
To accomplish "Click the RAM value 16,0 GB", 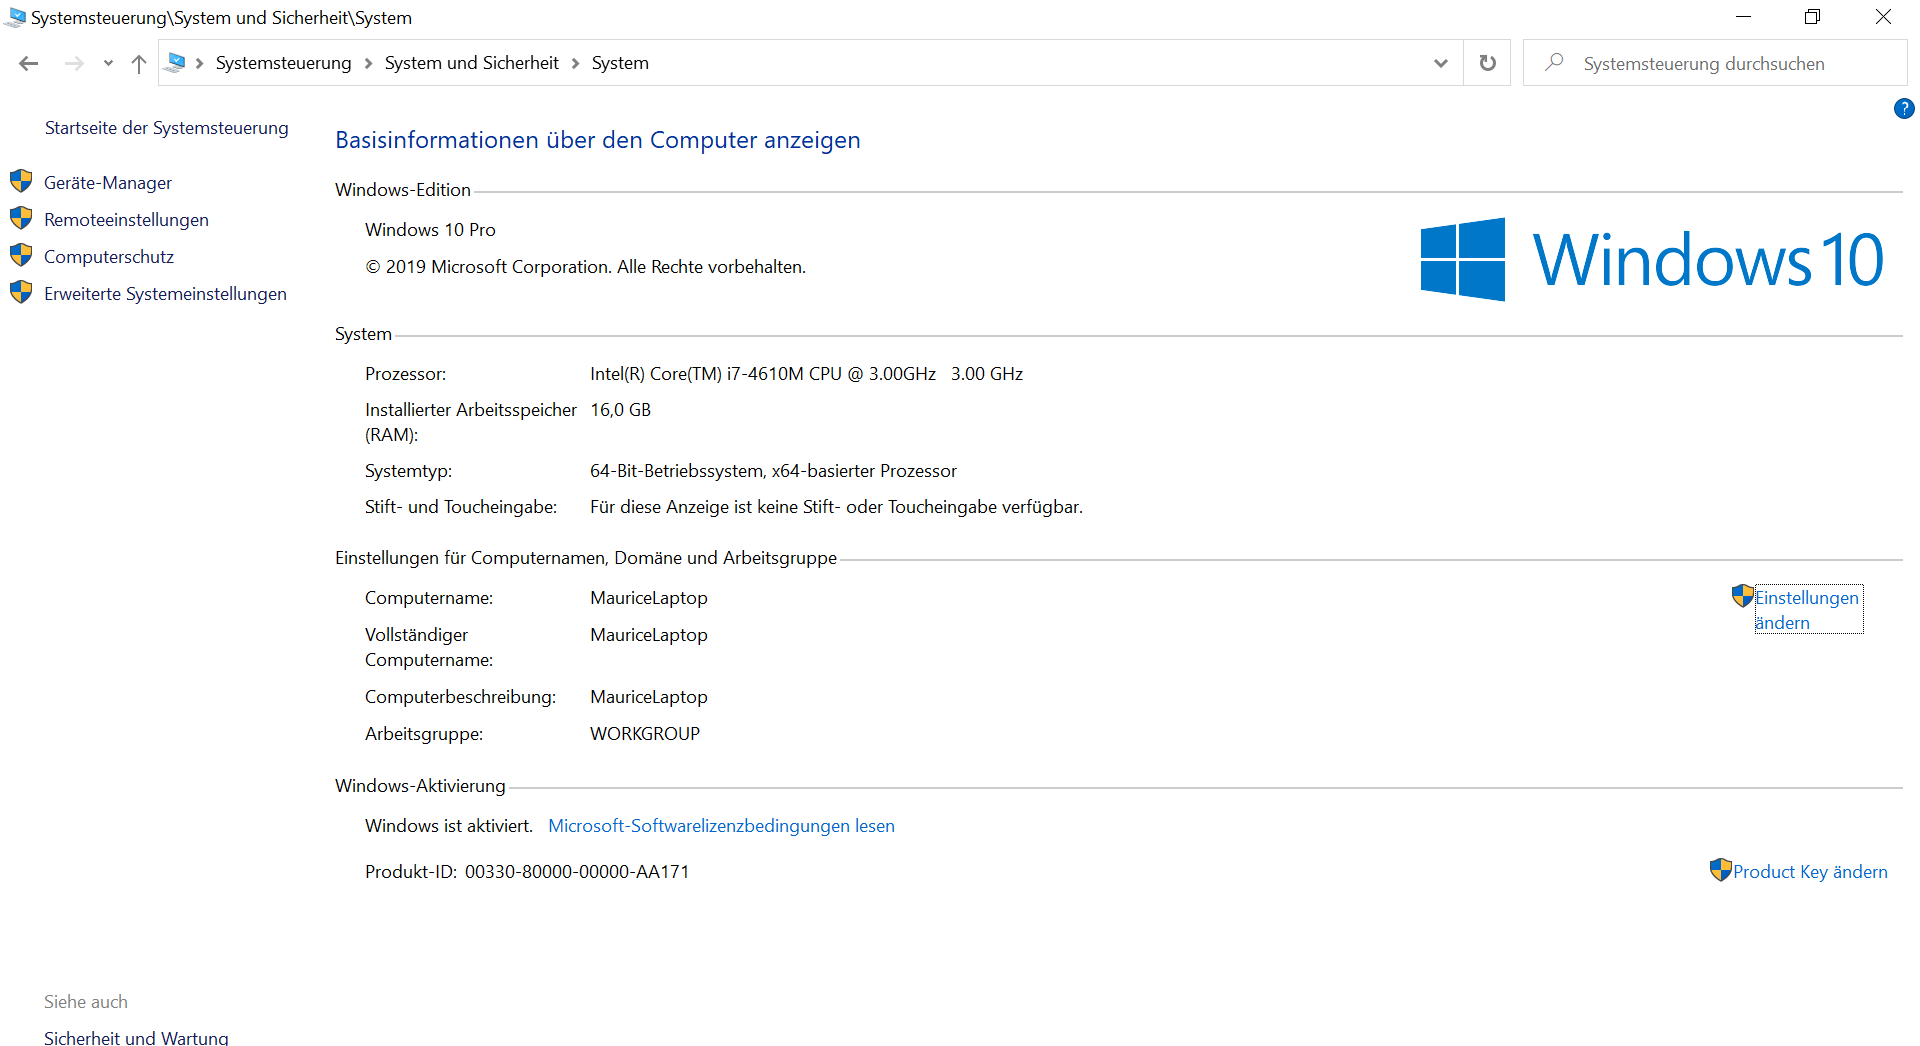I will click(x=620, y=409).
